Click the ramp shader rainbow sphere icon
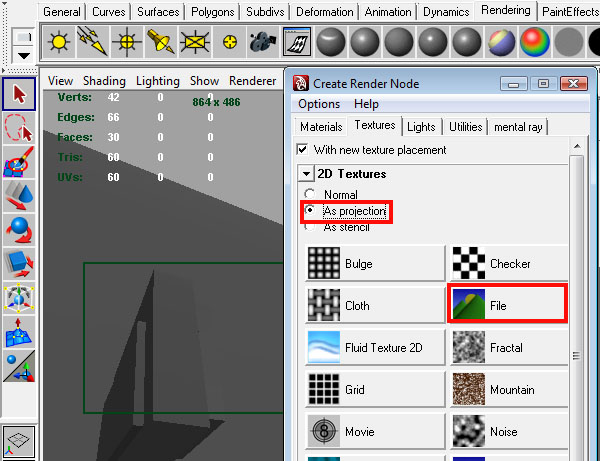Image resolution: width=600 pixels, height=461 pixels. click(535, 41)
